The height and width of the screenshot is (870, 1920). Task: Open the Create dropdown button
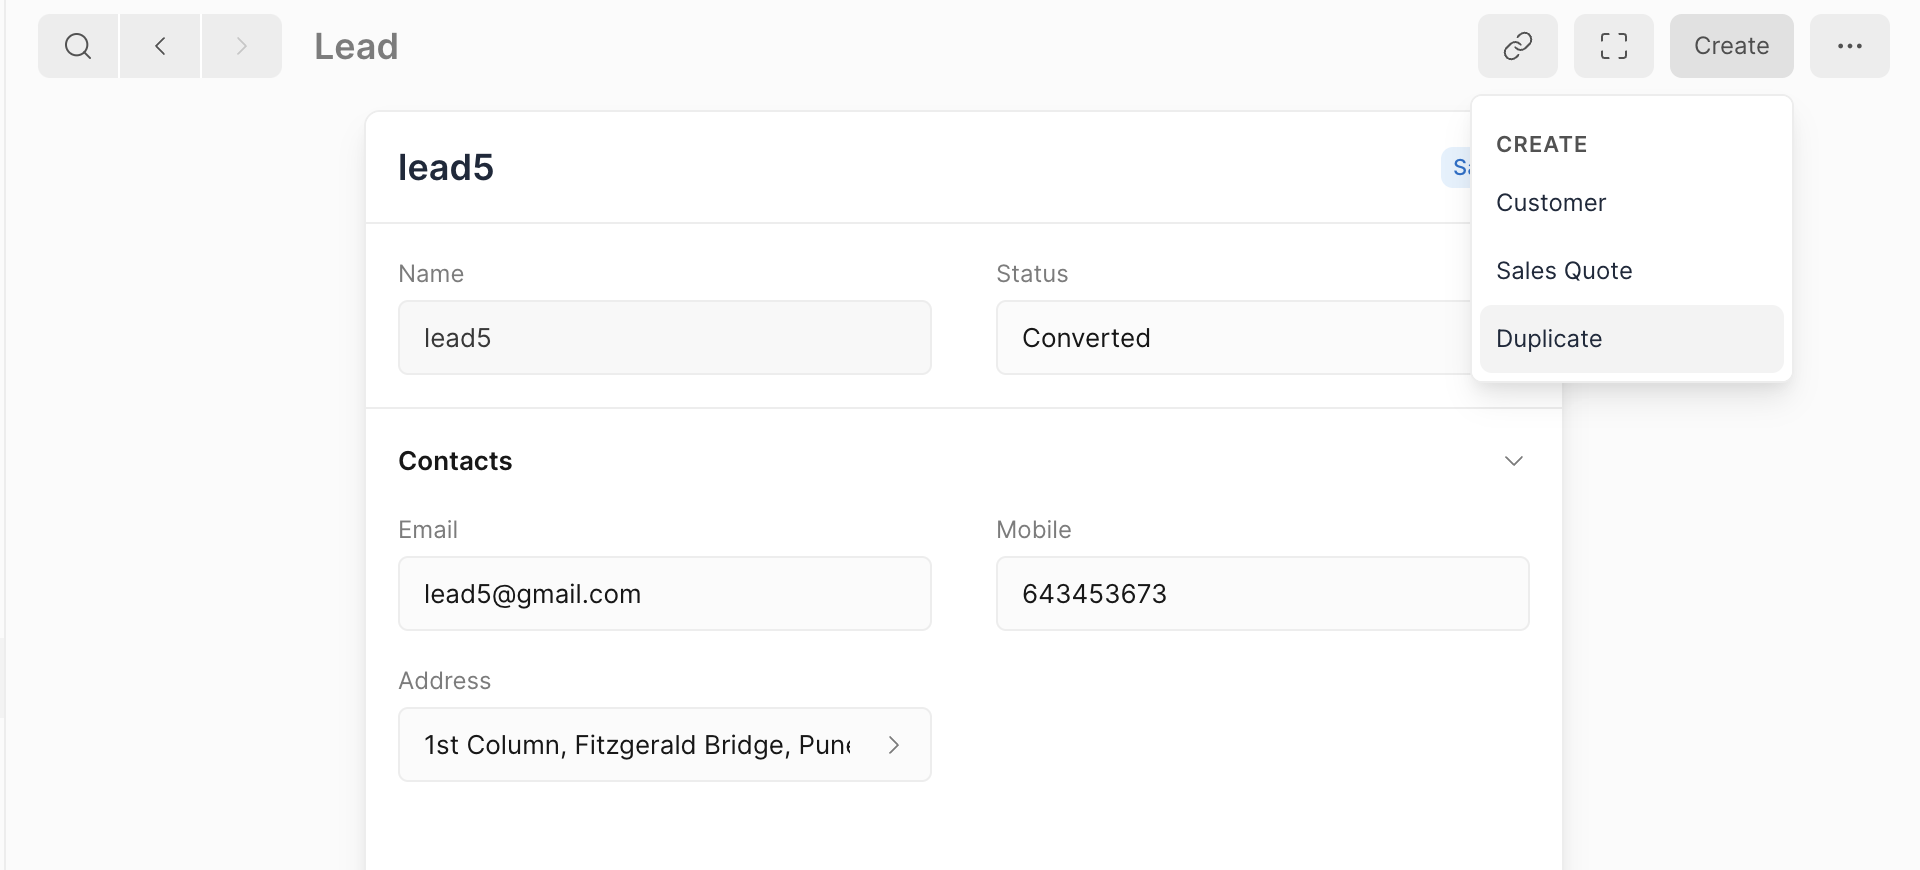pyautogui.click(x=1731, y=46)
